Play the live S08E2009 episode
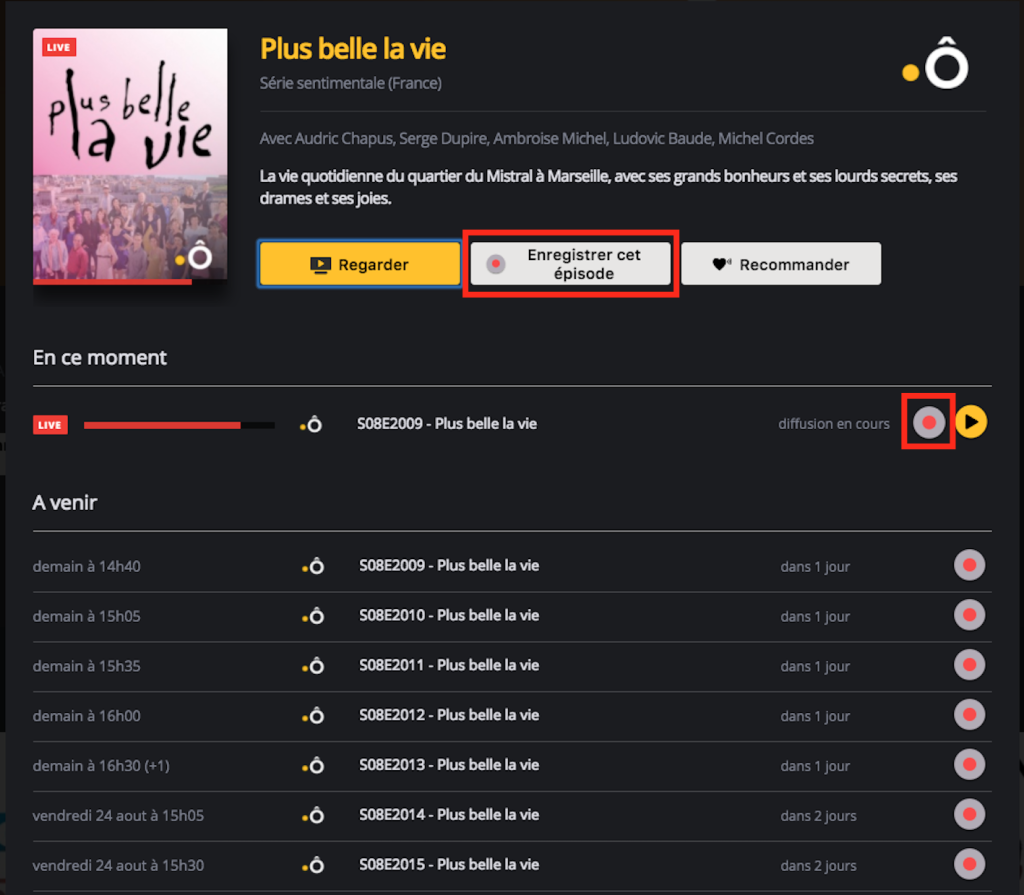The height and width of the screenshot is (895, 1024). 971,422
